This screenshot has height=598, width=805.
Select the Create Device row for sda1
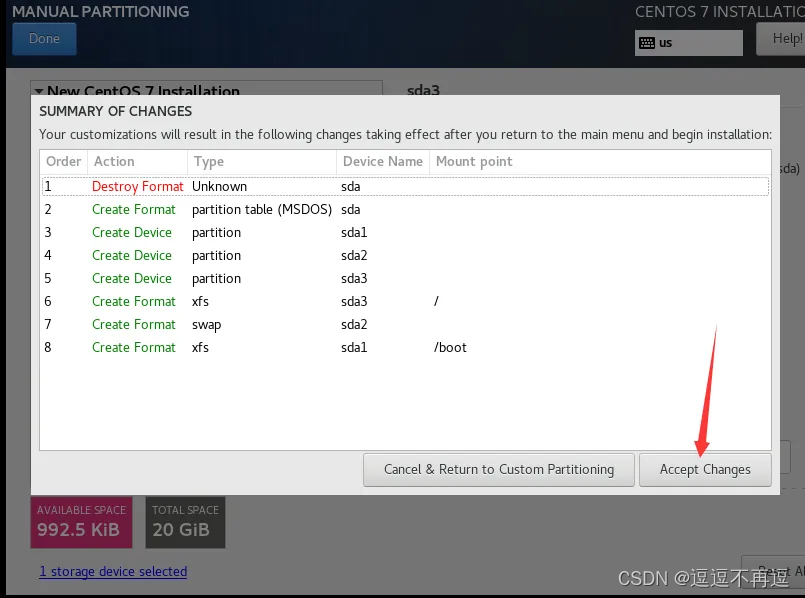(405, 233)
